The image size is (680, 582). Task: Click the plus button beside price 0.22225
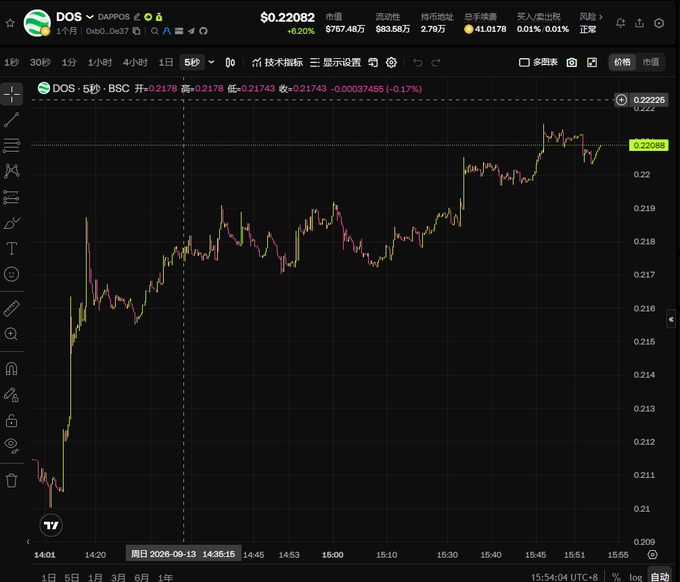(621, 100)
